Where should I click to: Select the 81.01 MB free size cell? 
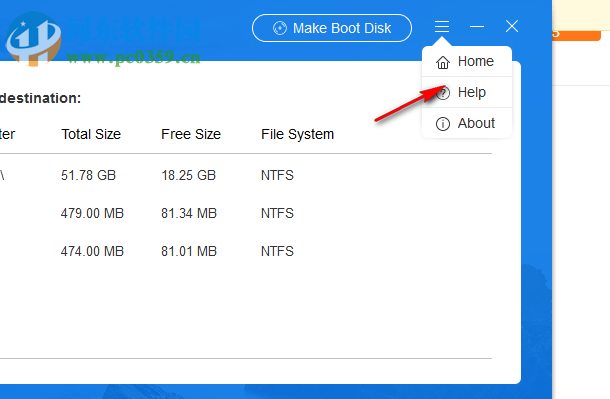189,251
